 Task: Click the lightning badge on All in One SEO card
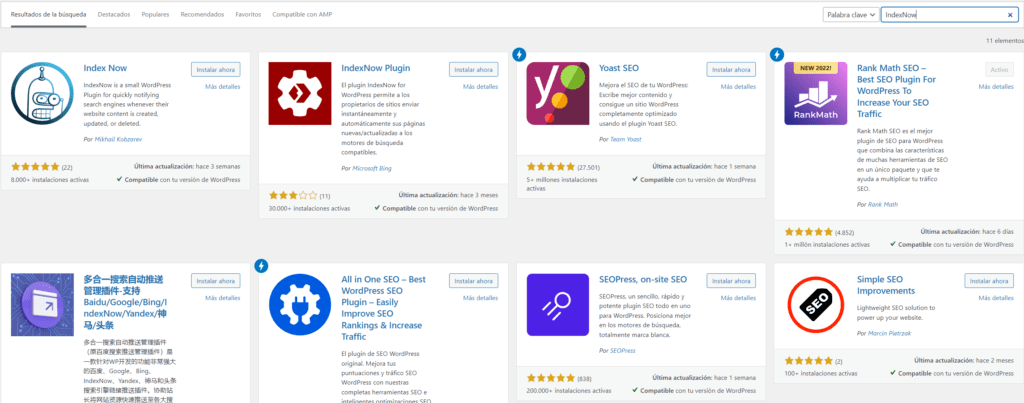pyautogui.click(x=261, y=266)
